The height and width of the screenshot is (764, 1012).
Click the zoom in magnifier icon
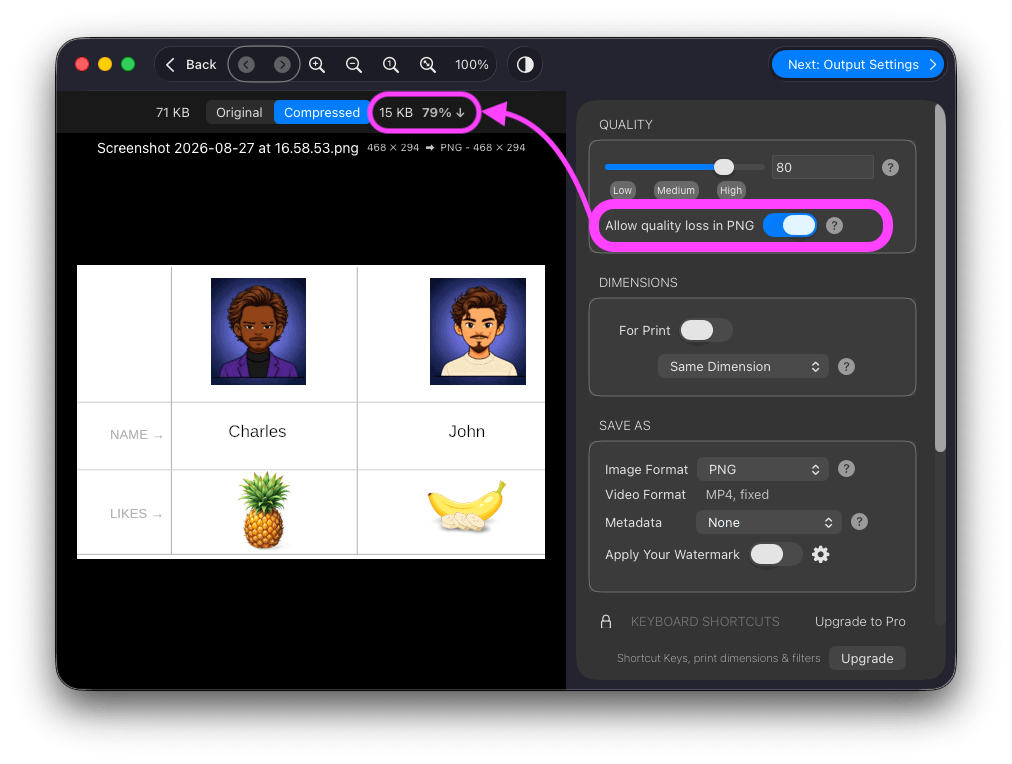point(316,65)
